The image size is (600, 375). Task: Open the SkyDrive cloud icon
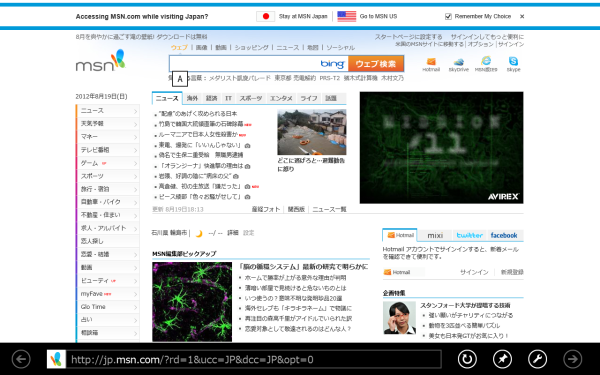click(x=458, y=64)
